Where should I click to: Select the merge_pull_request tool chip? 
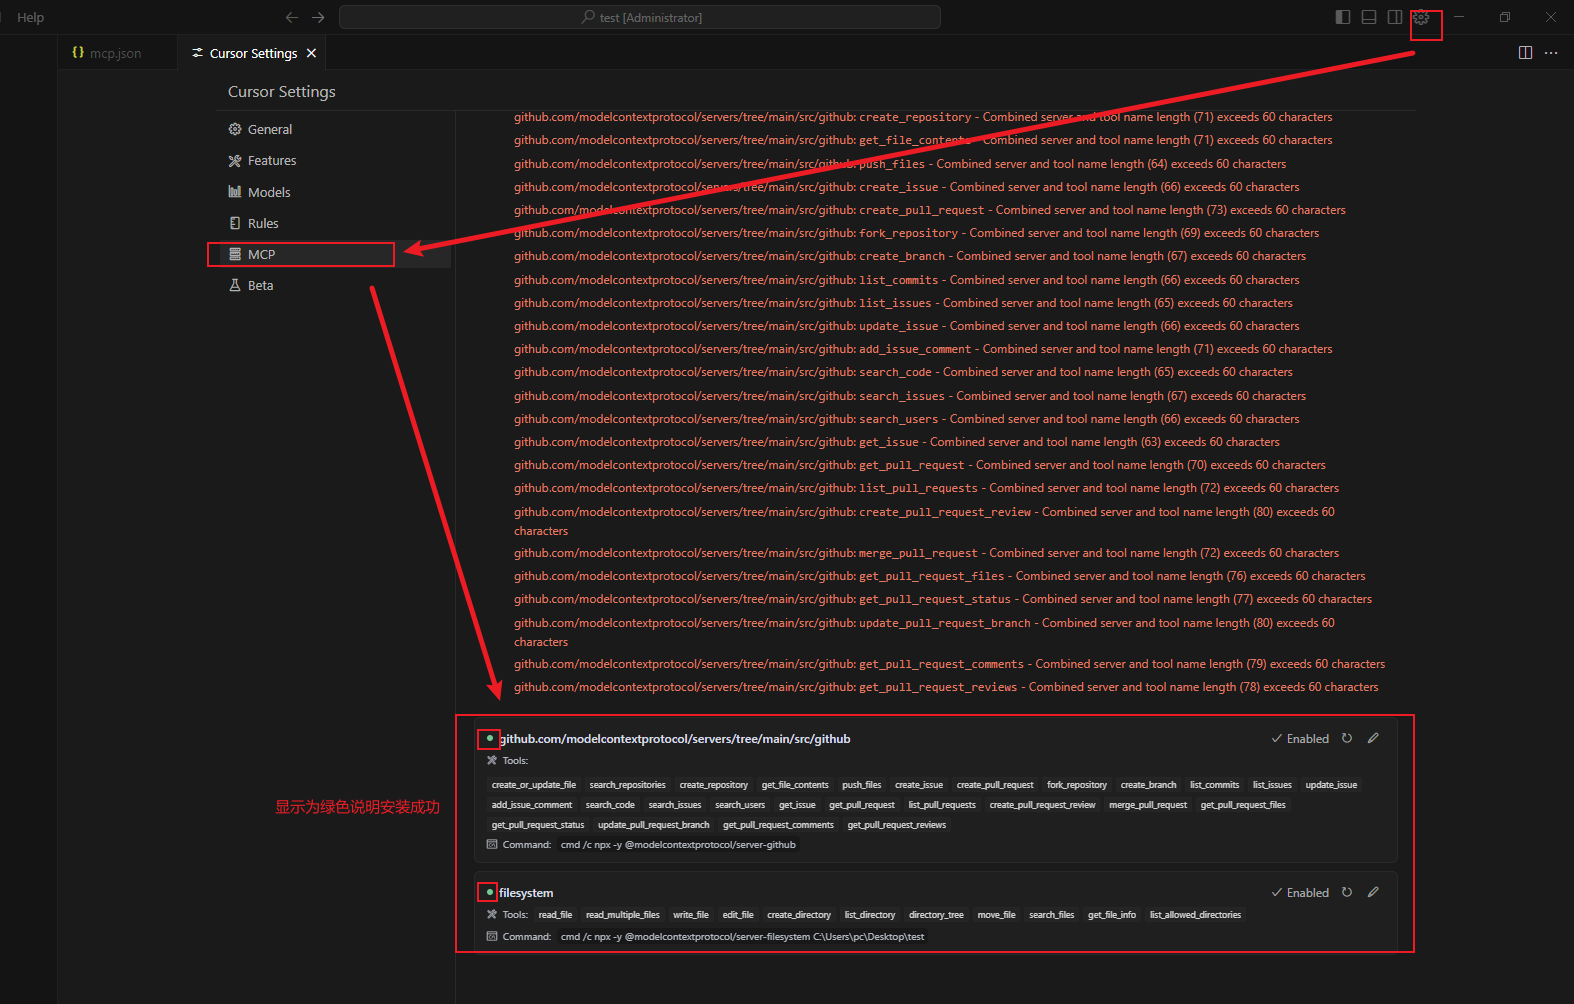(x=1148, y=805)
